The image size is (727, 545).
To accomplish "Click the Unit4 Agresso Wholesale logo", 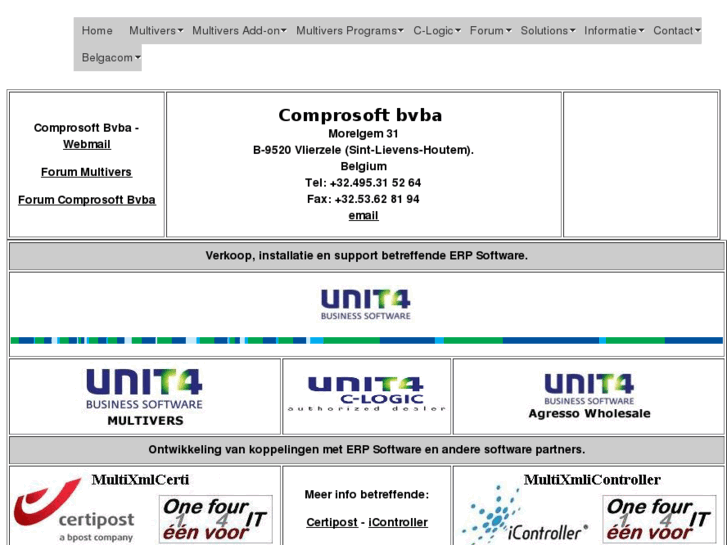I will coord(589,396).
